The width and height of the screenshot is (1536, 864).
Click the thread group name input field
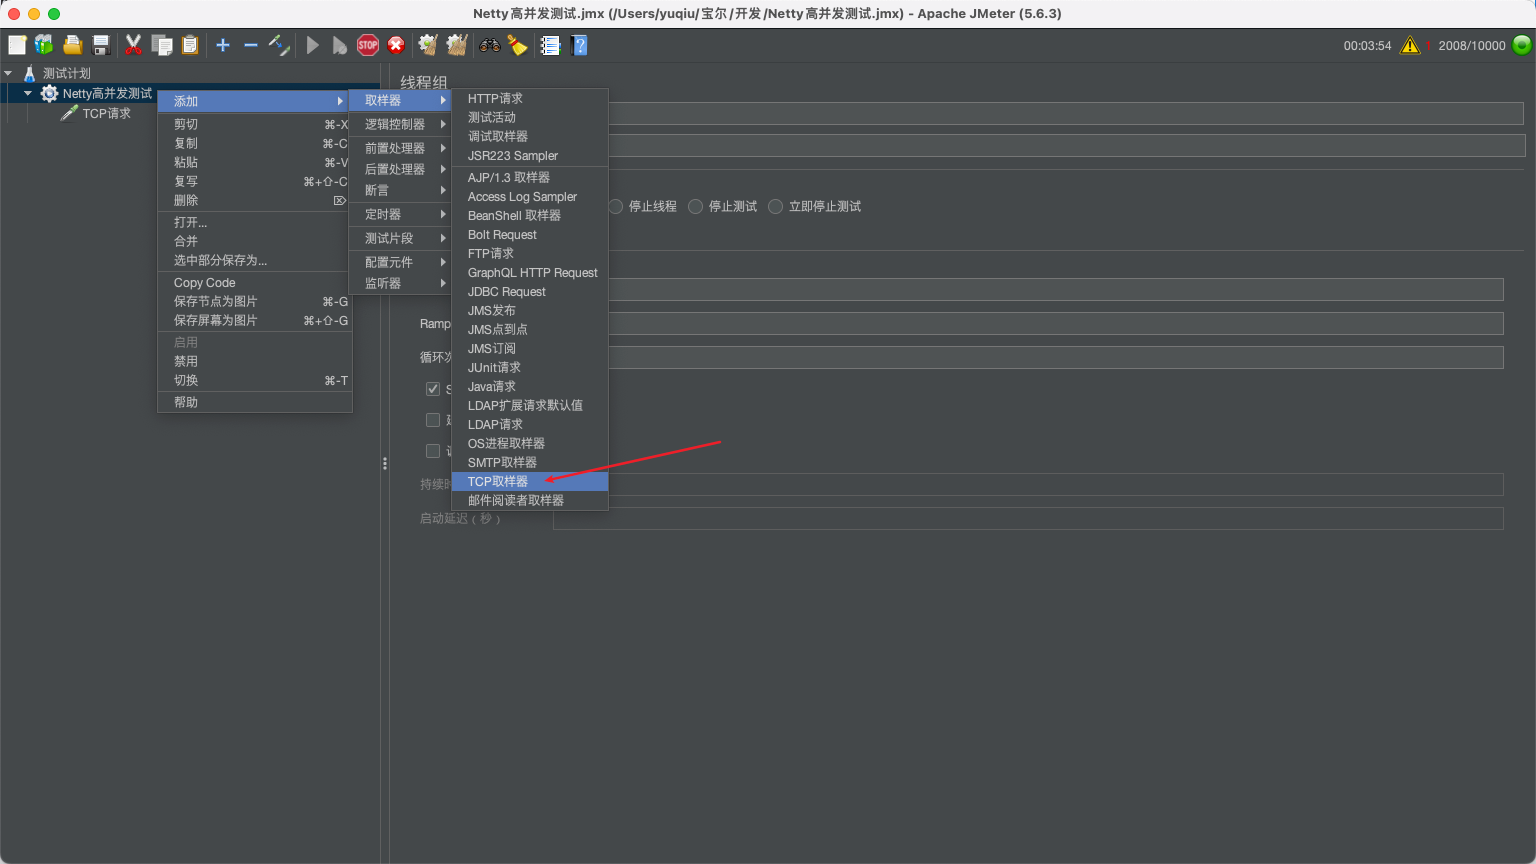coord(1065,113)
